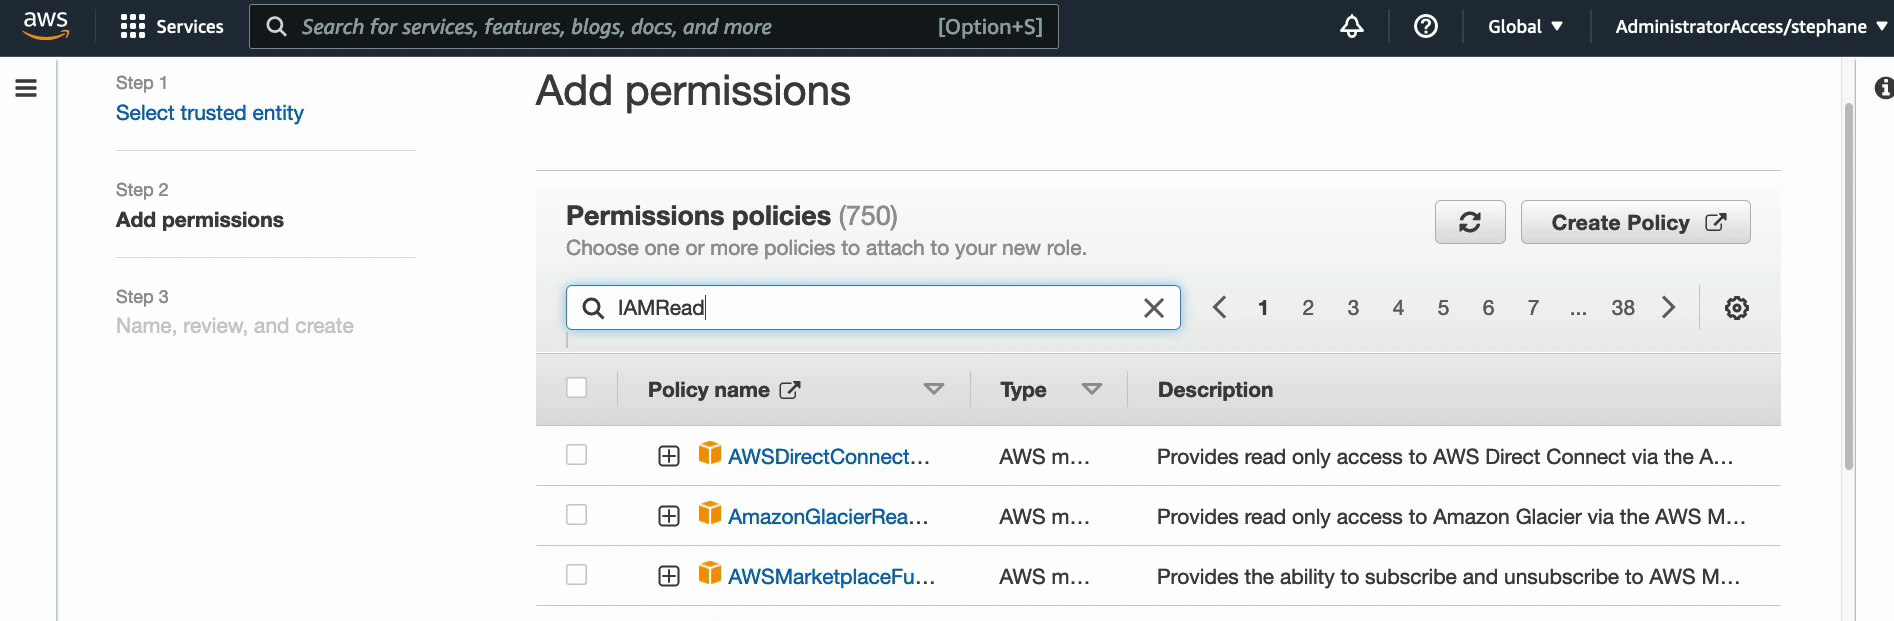
Task: Clear the IAMRead search text
Action: click(1154, 308)
